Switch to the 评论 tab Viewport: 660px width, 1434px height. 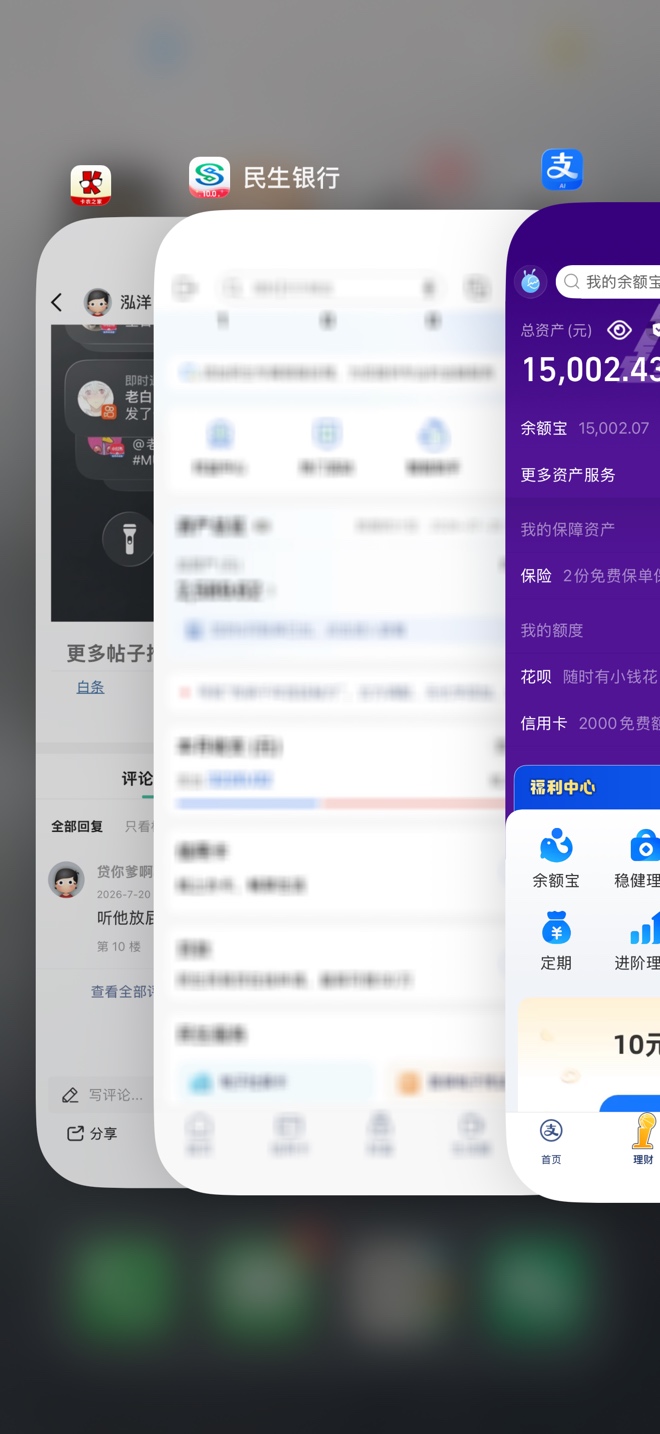click(138, 778)
